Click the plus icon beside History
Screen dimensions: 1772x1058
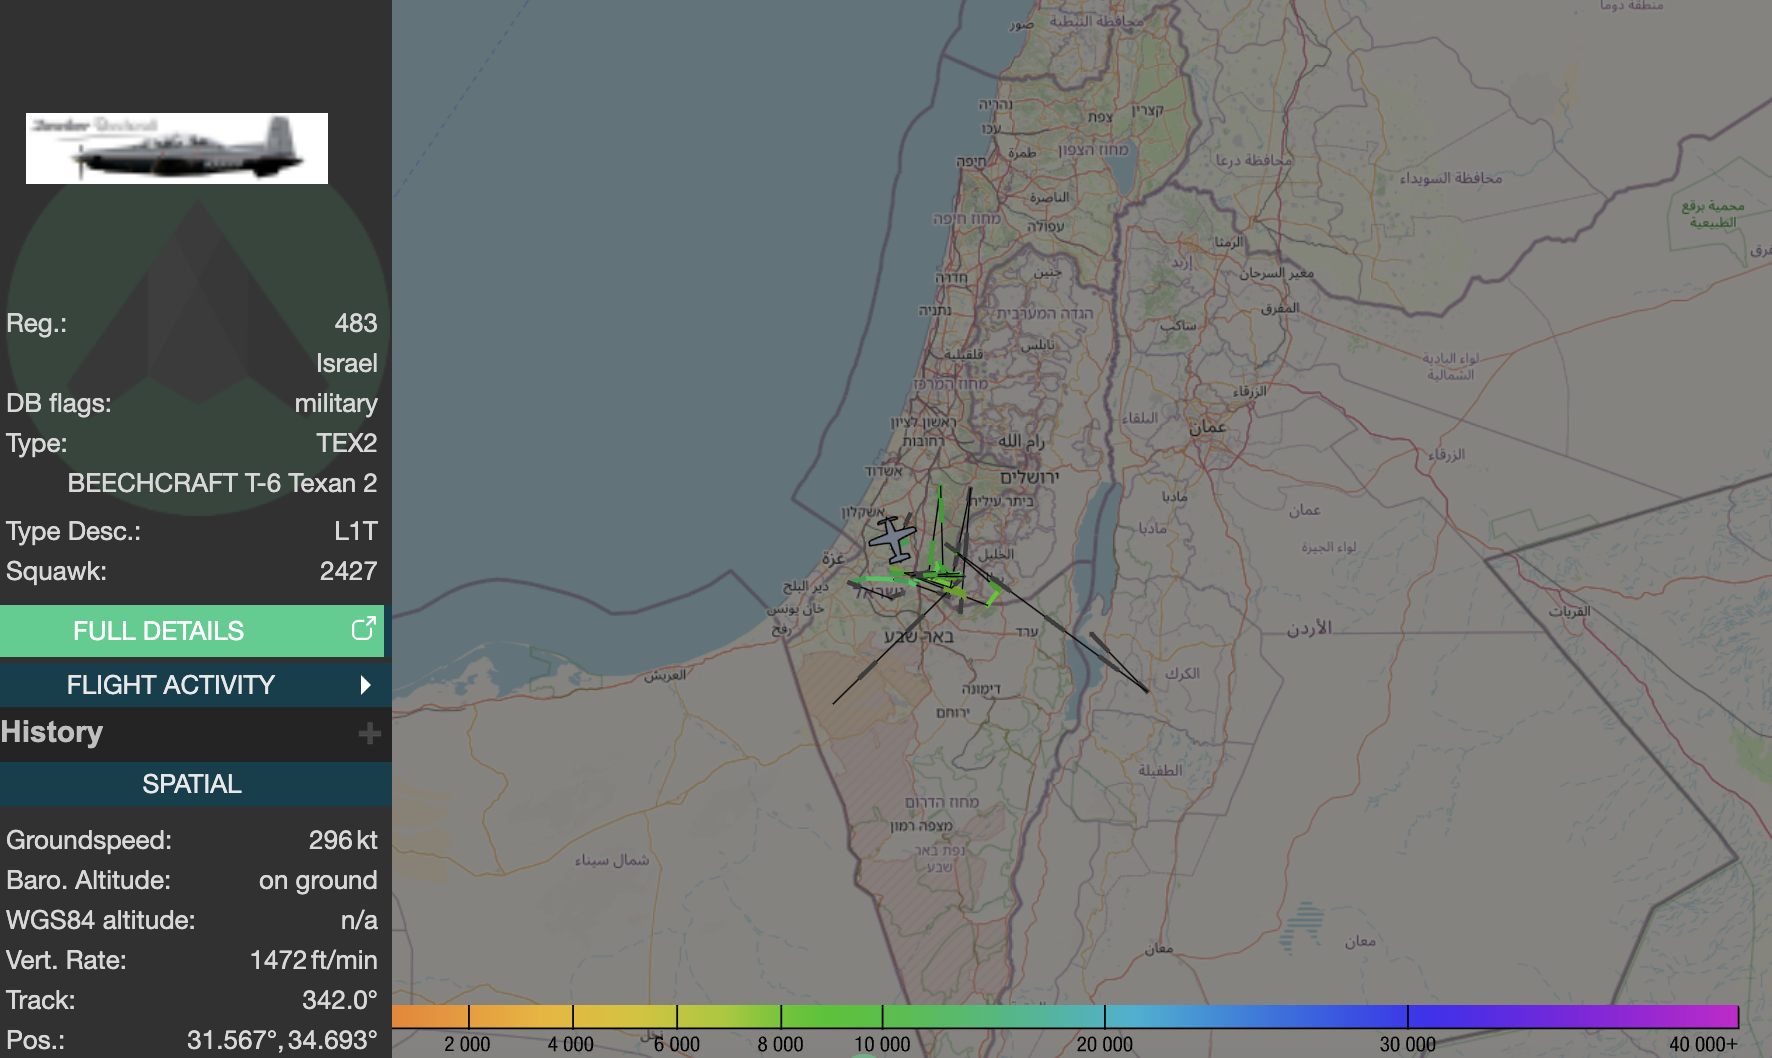click(369, 733)
